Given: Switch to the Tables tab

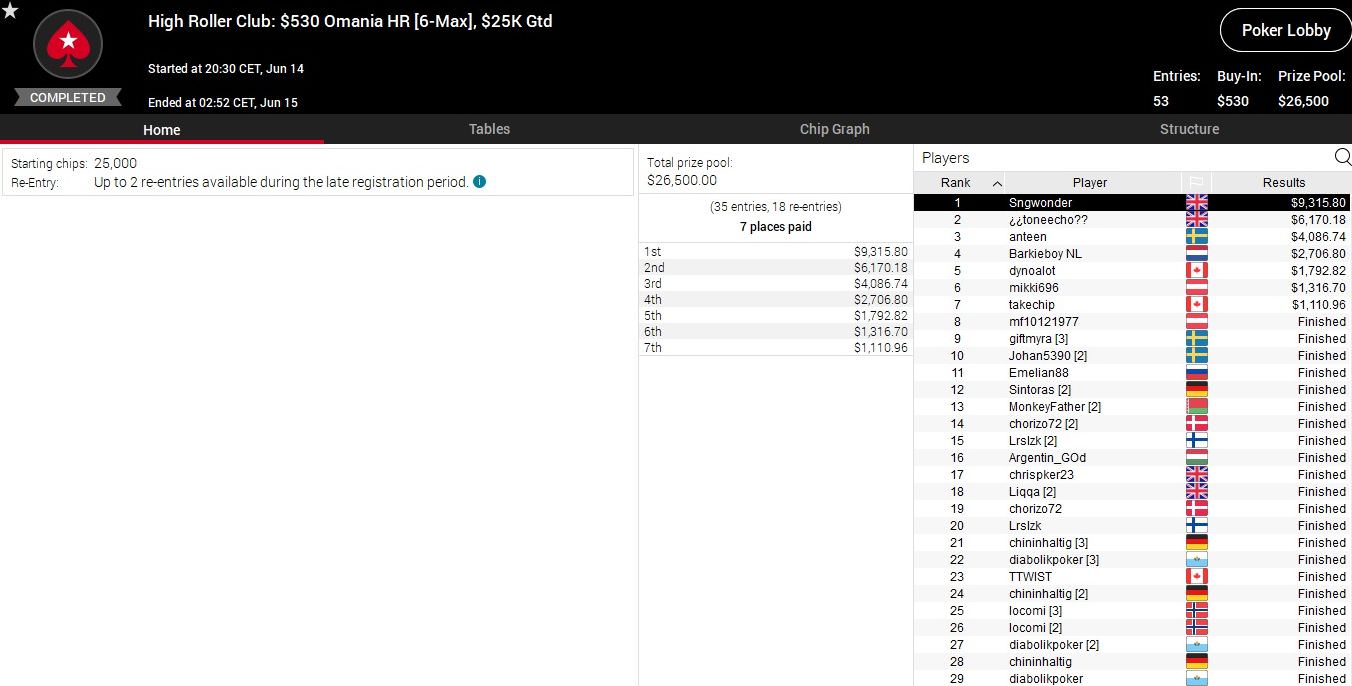Looking at the screenshot, I should [x=489, y=129].
